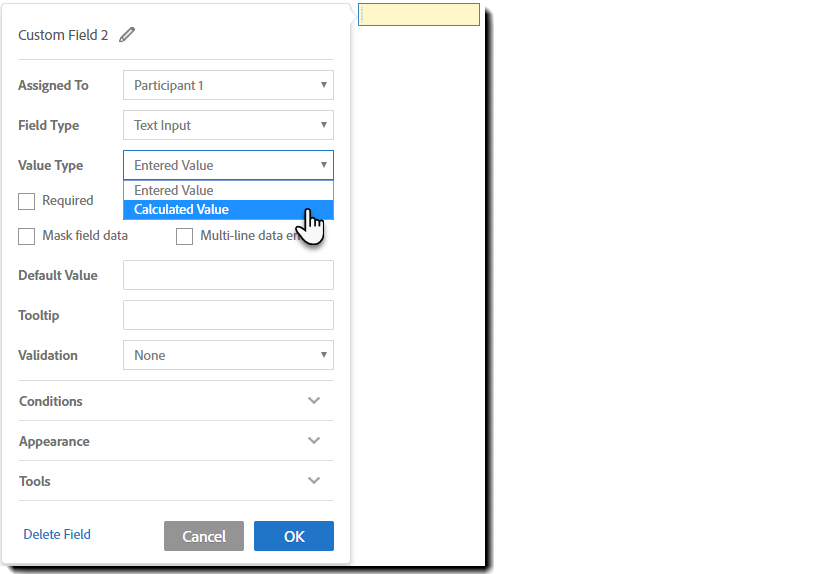Screen dimensions: 830x574
Task: Check the Multi-line data entry box
Action: point(185,237)
